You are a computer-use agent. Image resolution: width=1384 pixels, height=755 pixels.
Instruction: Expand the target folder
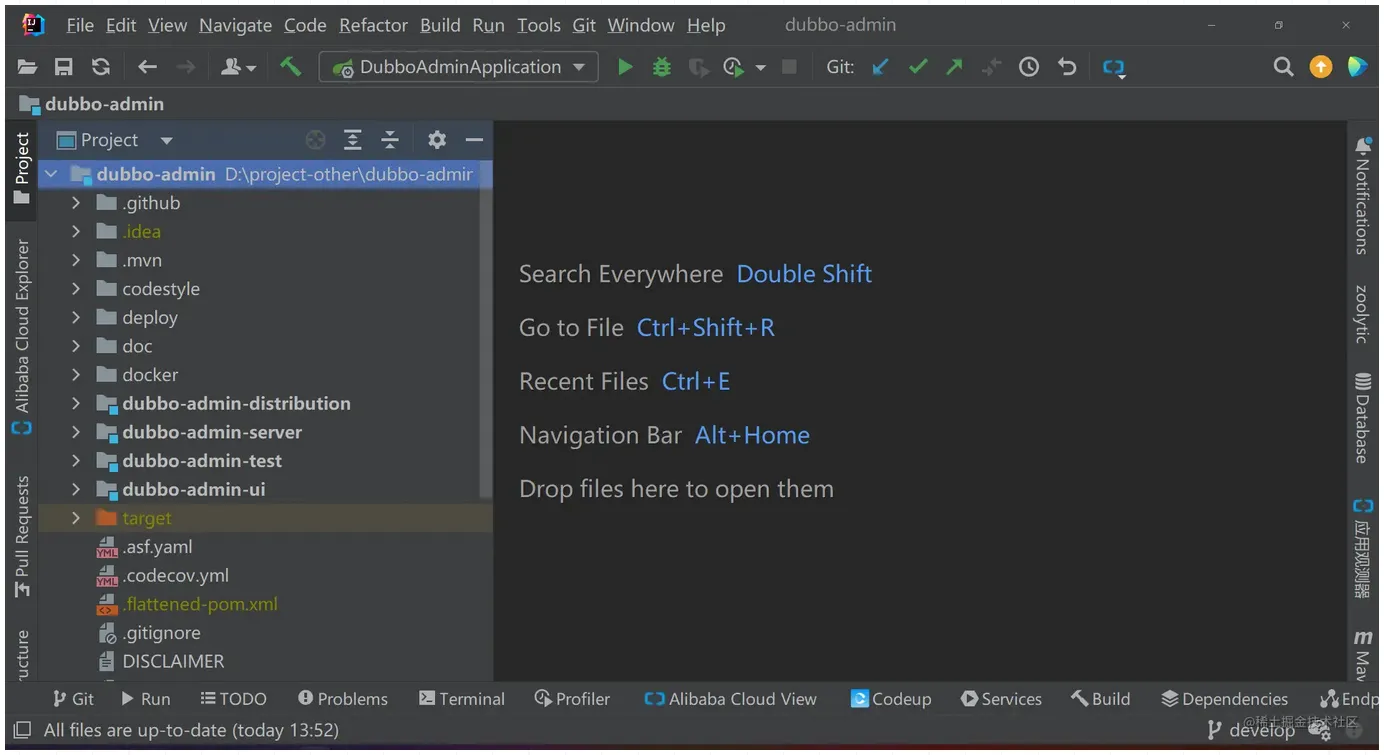[x=76, y=518]
